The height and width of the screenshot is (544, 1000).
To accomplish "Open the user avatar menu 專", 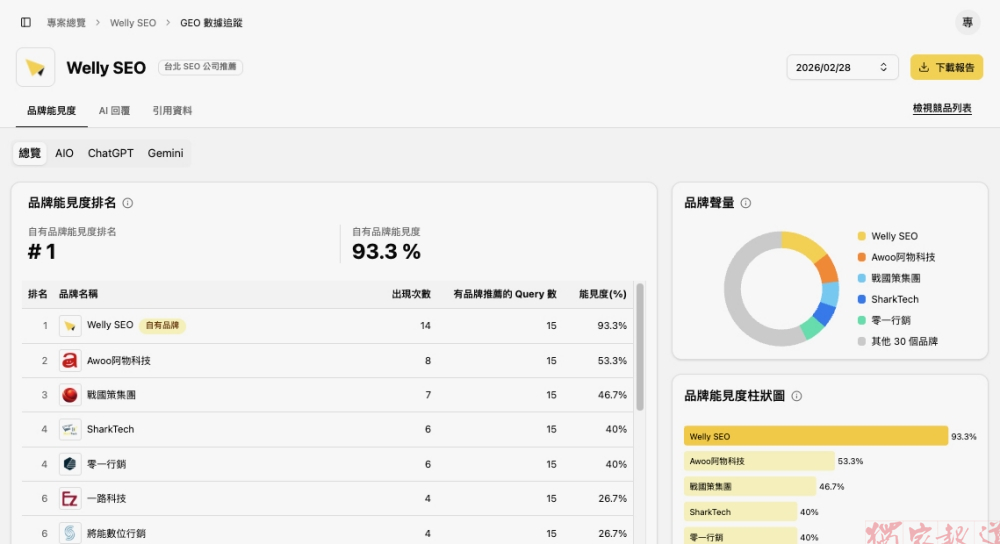I will click(x=967, y=22).
